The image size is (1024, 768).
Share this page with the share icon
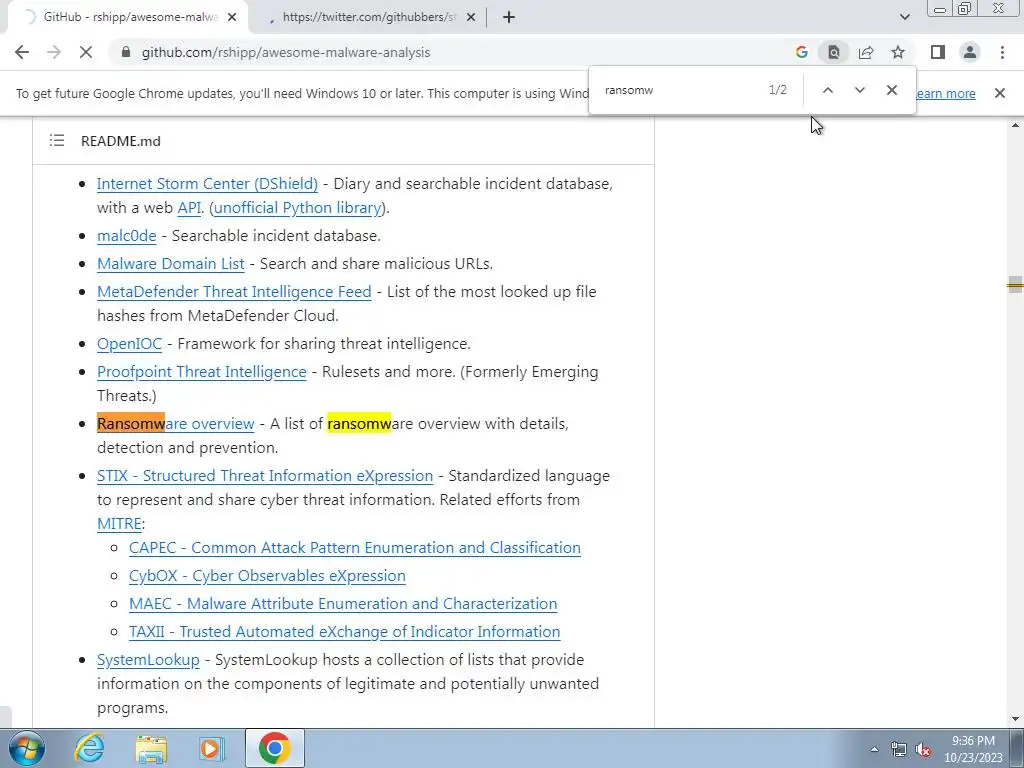[x=866, y=52]
